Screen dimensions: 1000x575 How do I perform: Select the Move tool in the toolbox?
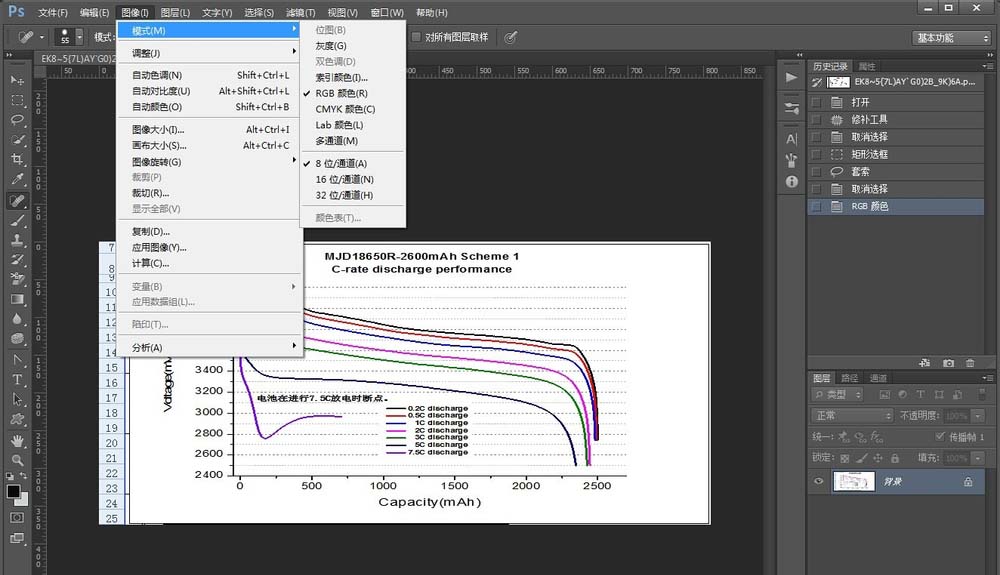[x=17, y=80]
